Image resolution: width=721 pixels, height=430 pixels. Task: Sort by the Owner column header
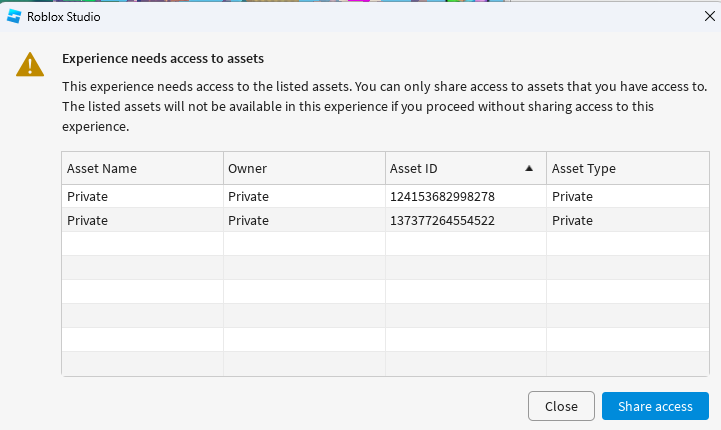tap(303, 169)
